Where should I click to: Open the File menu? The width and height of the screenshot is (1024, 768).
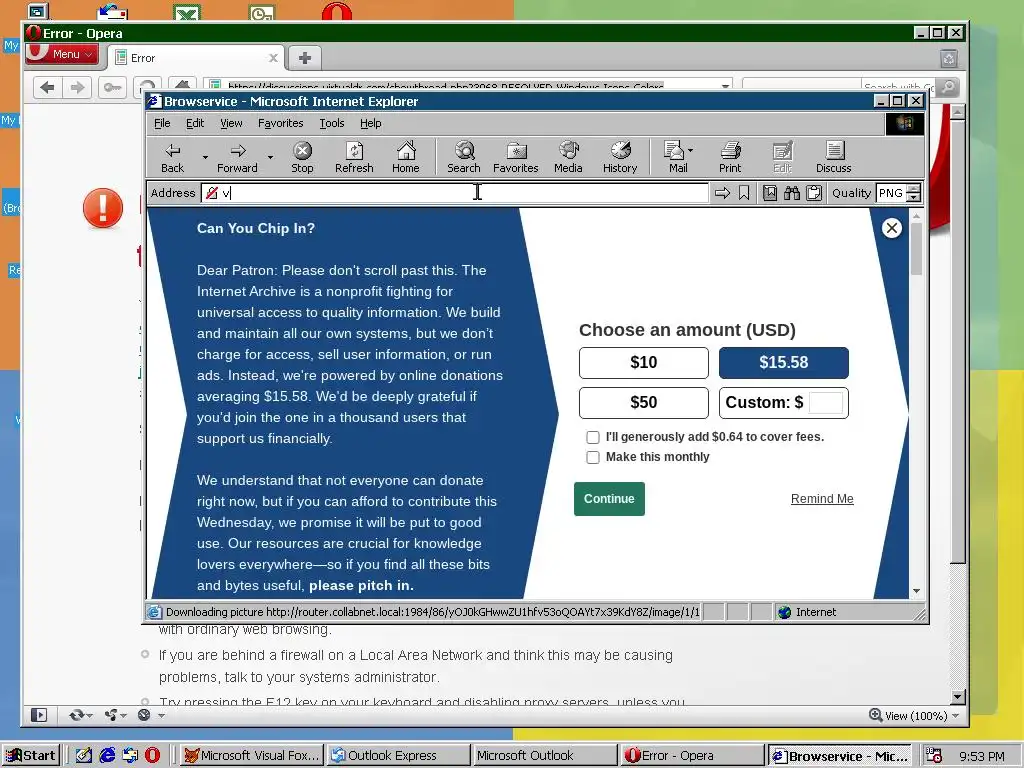tap(162, 123)
